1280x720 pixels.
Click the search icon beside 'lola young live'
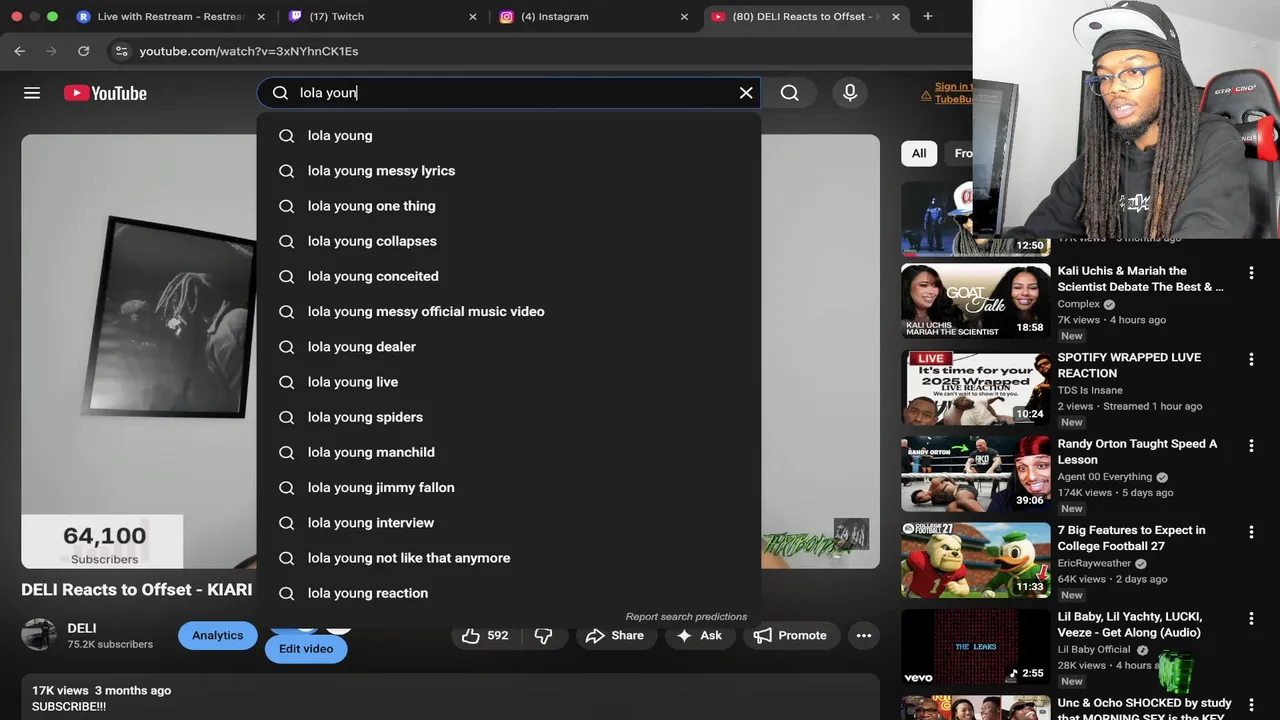[x=286, y=382]
